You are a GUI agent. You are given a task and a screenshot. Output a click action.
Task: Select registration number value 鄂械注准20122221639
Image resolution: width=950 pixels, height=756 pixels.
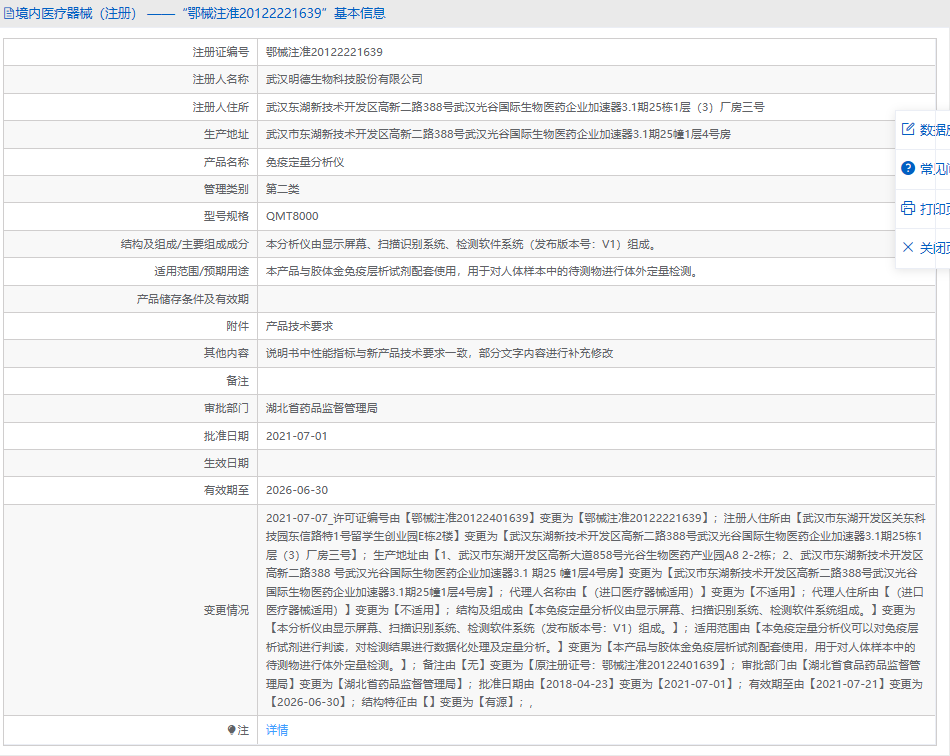point(324,52)
